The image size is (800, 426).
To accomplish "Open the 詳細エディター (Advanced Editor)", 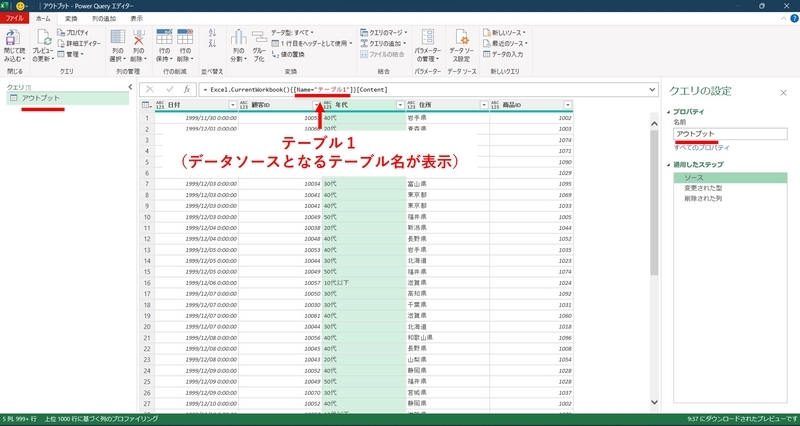I will pyautogui.click(x=79, y=43).
